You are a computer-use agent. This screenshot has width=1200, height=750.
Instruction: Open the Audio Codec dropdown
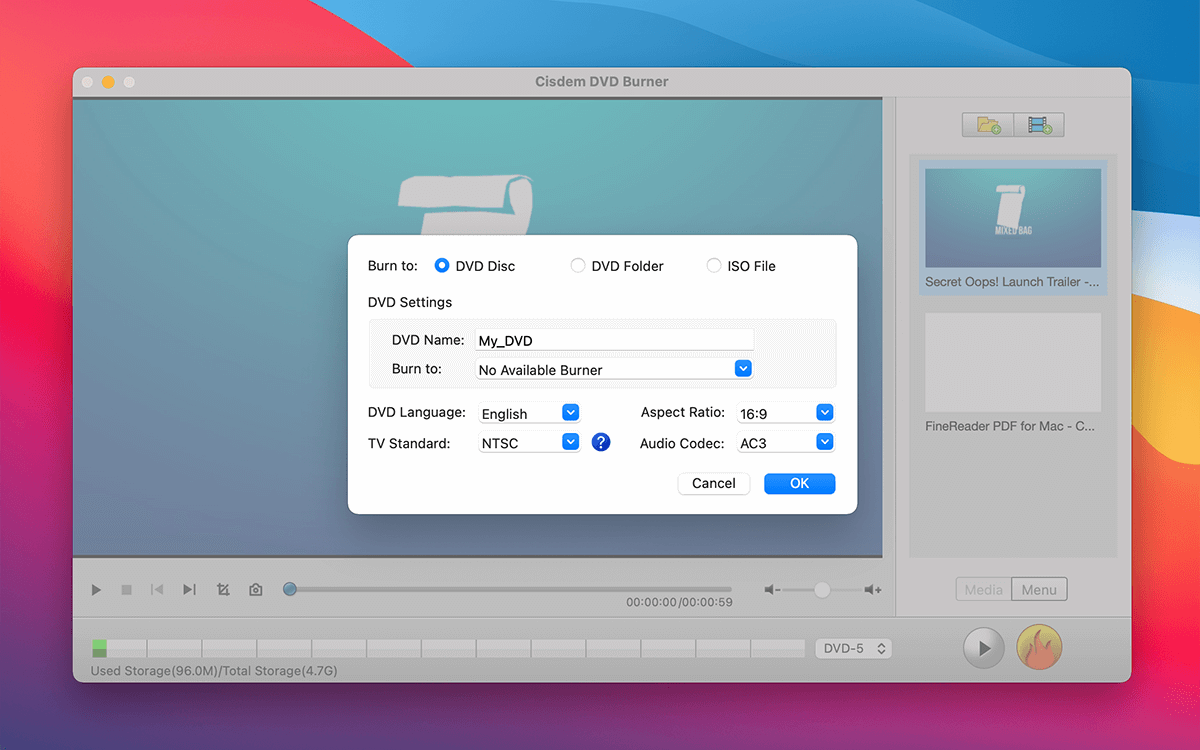[x=785, y=442]
